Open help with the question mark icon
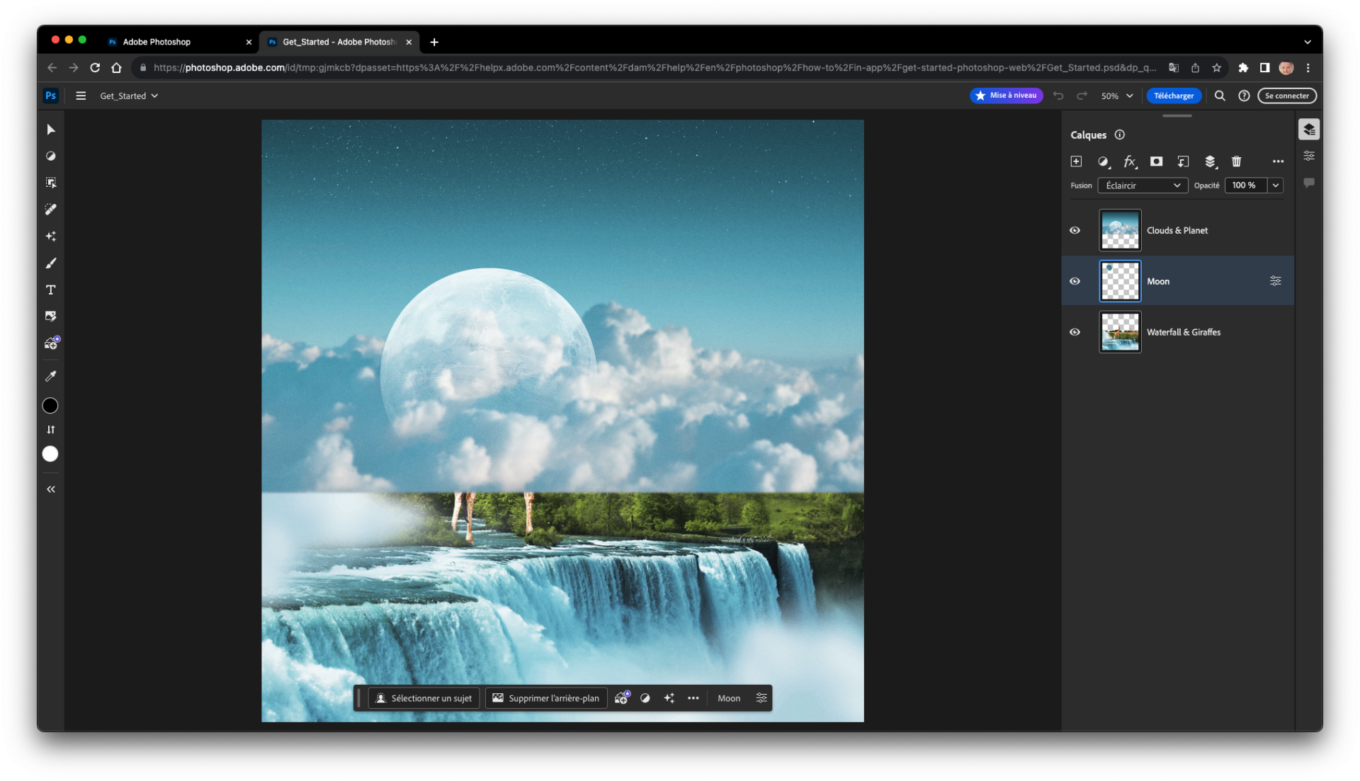Screen dimensions: 1360x781 click(x=1244, y=96)
